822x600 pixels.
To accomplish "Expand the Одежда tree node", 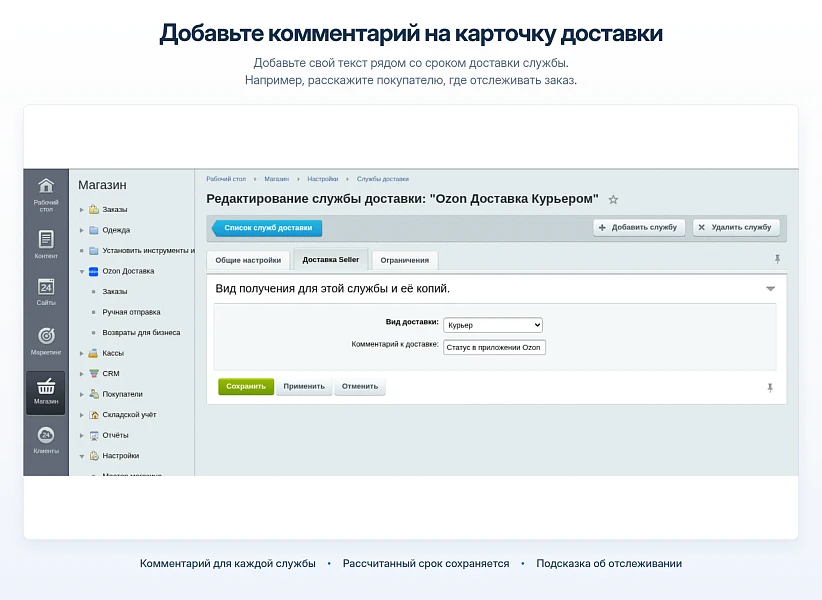I will click(82, 230).
